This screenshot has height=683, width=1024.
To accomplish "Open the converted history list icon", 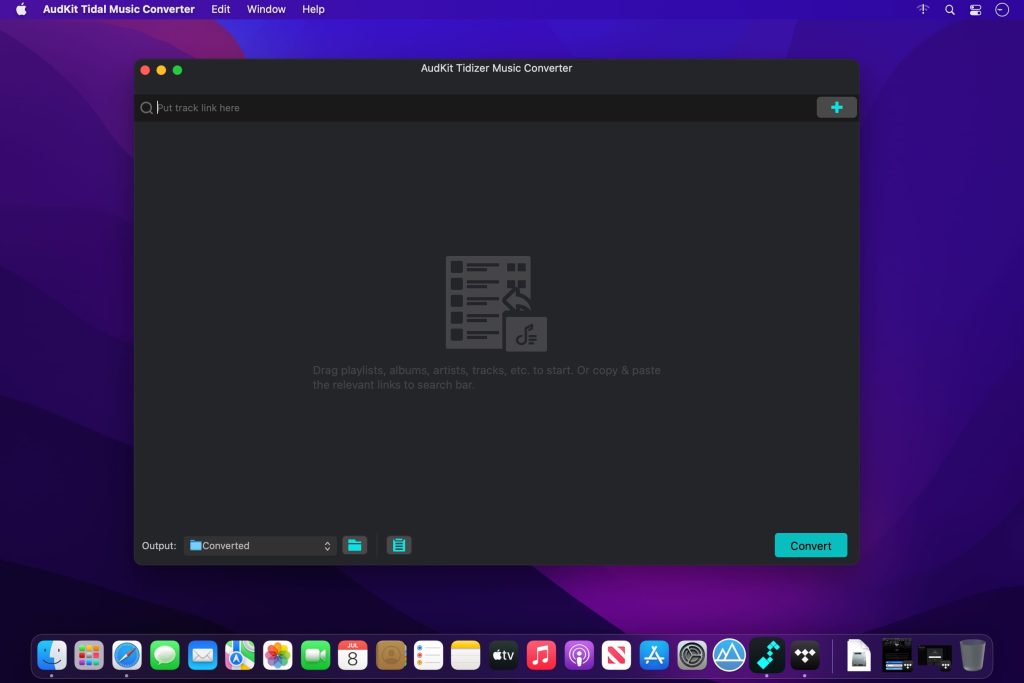I will 399,545.
